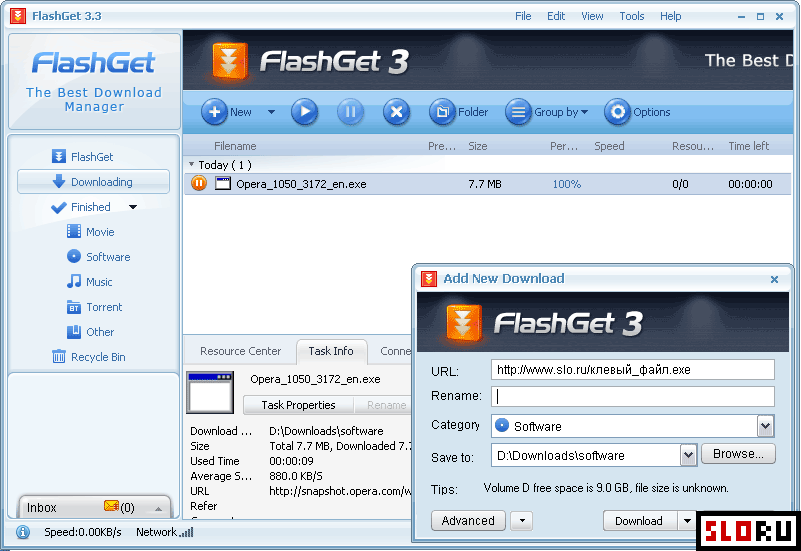Click the Advanced button
Image resolution: width=801 pixels, height=551 pixels.
click(x=468, y=520)
